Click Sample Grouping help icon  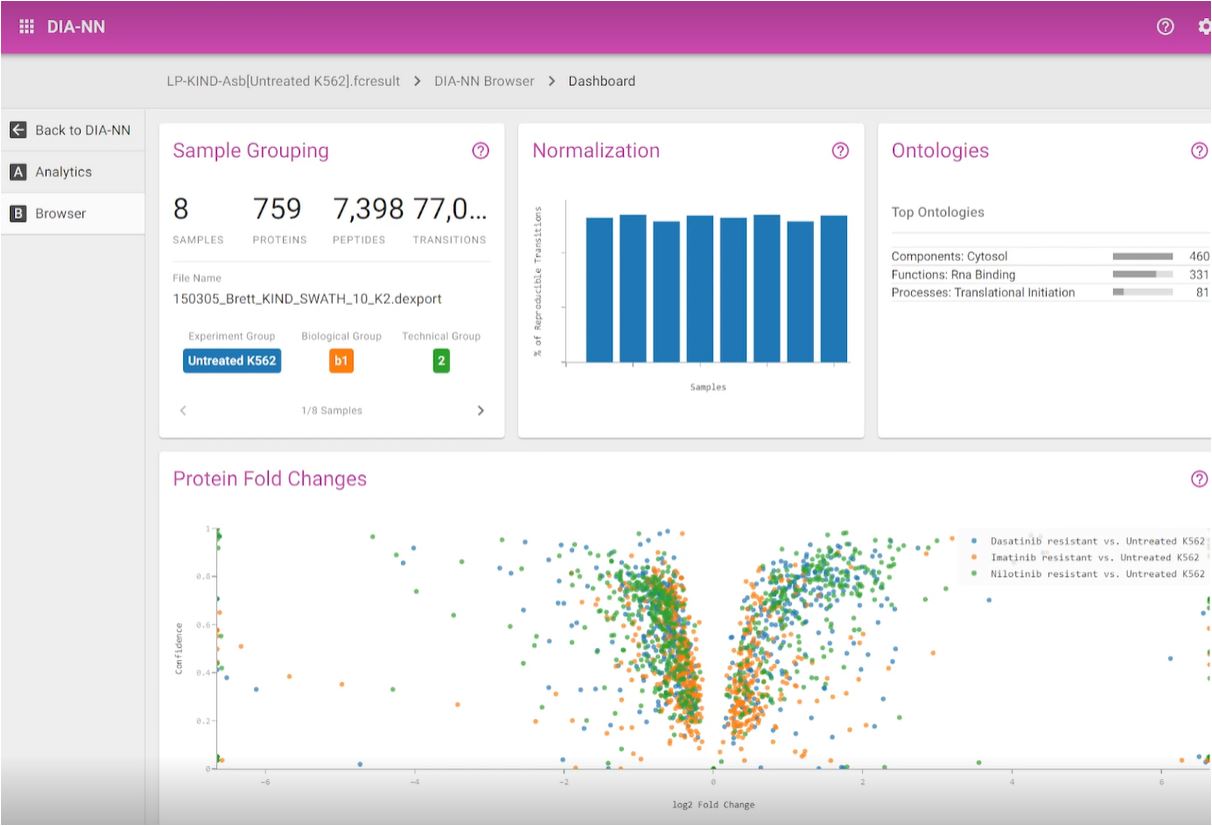point(480,151)
